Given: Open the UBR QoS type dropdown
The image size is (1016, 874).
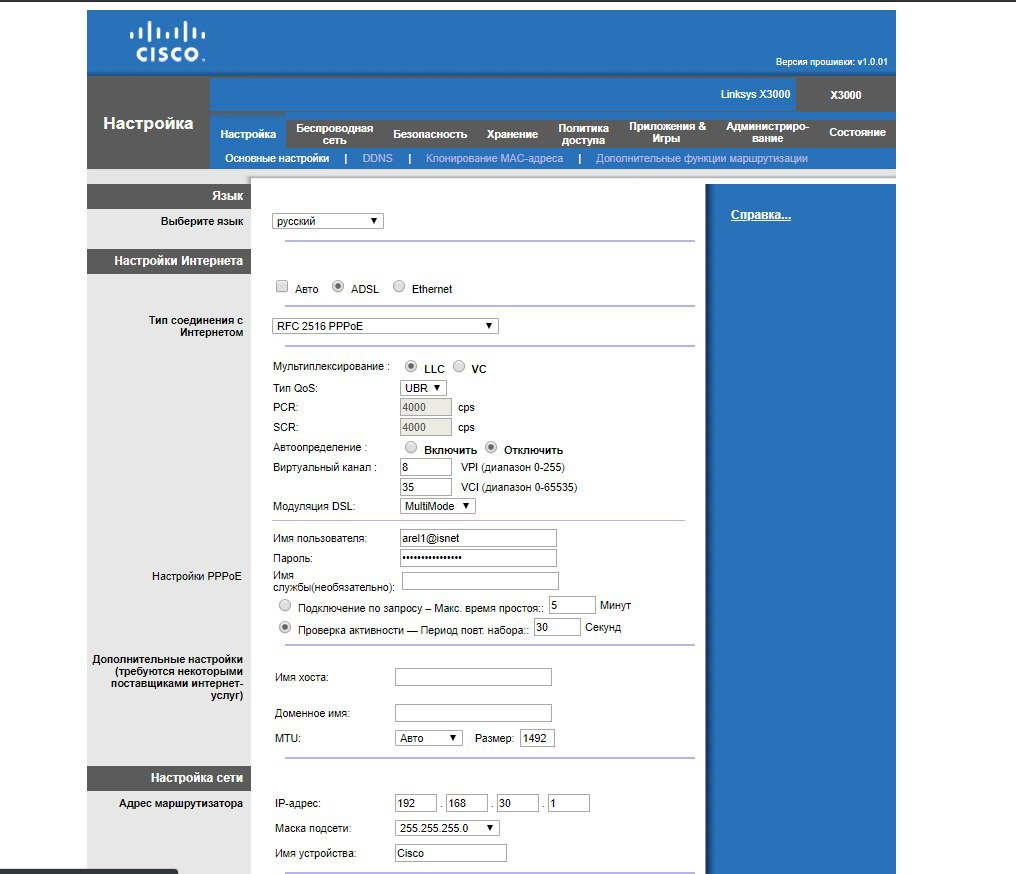Looking at the screenshot, I should 423,388.
